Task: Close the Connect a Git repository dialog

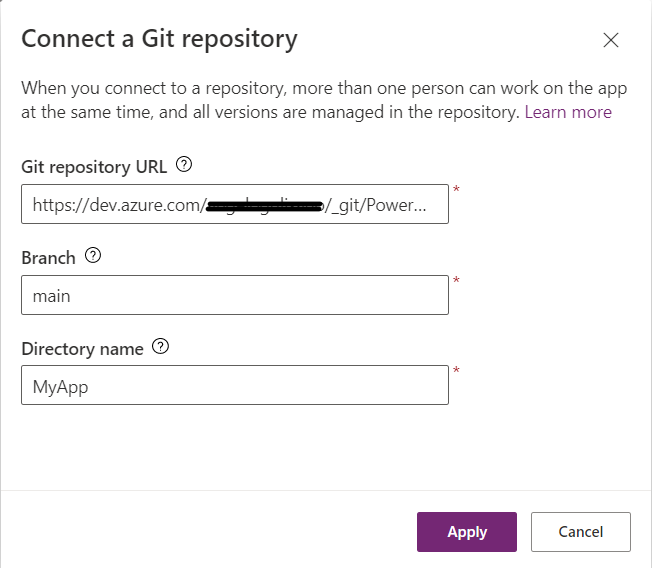Action: pos(610,40)
